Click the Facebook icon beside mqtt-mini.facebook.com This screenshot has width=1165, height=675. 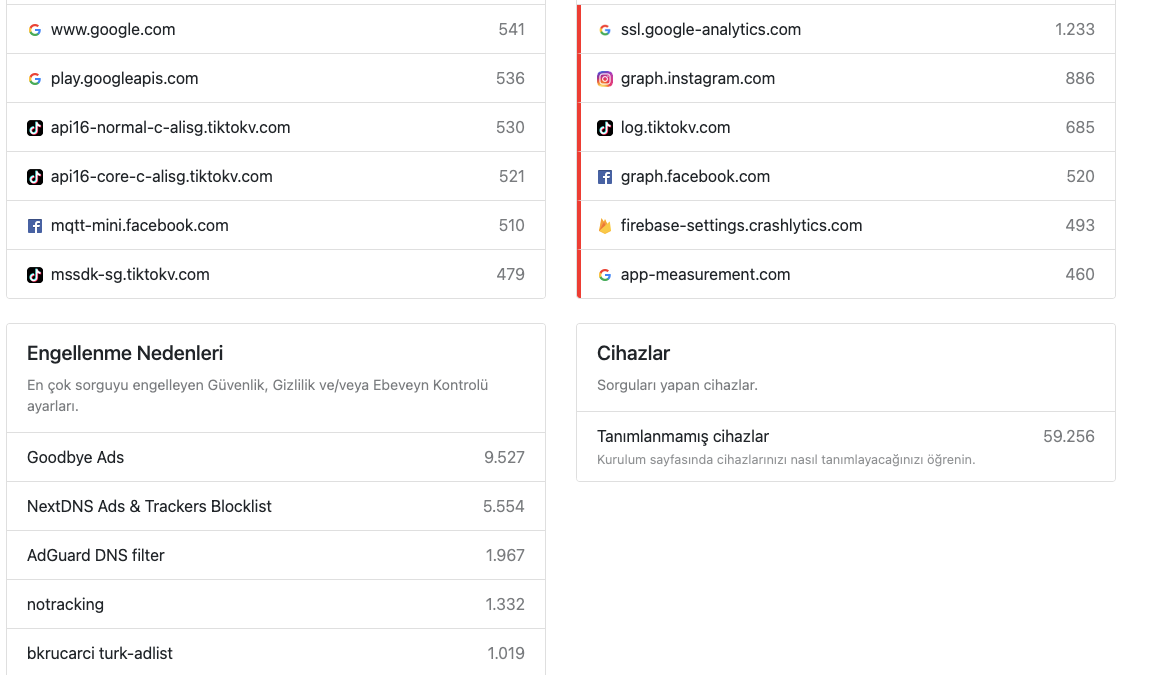pyautogui.click(x=35, y=226)
